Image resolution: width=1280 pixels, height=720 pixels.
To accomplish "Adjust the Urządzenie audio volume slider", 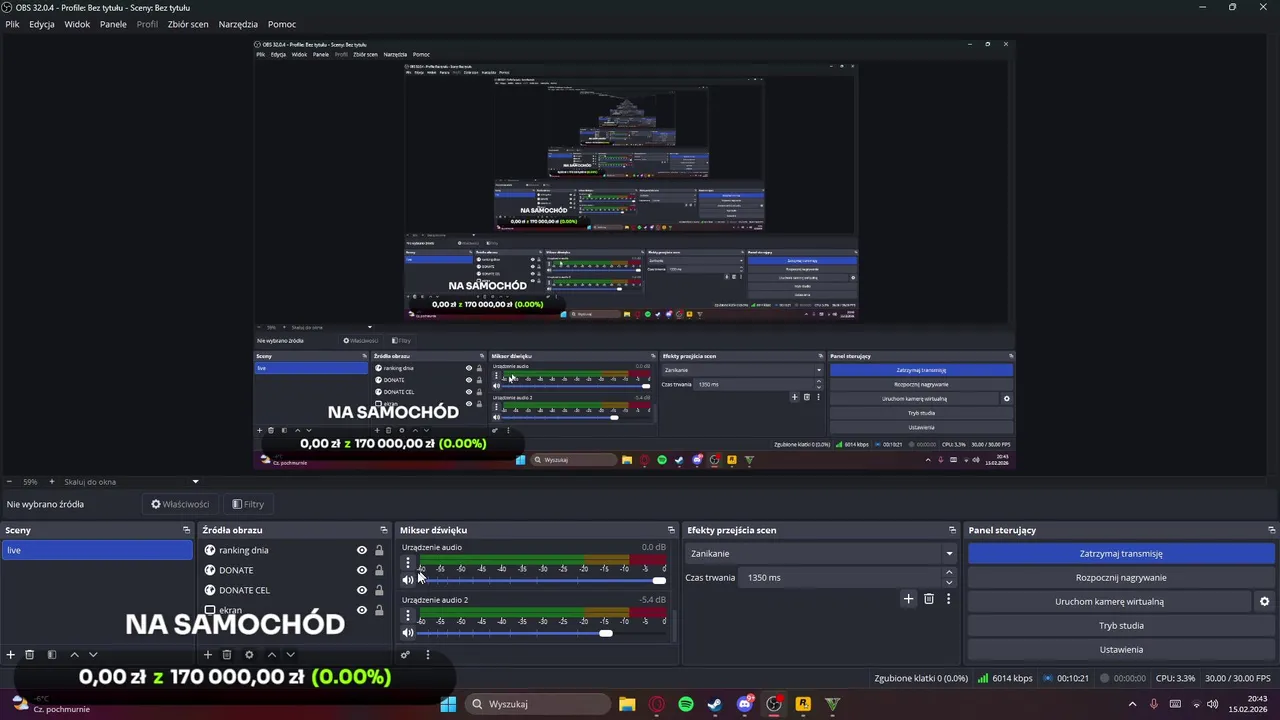I will (x=542, y=581).
